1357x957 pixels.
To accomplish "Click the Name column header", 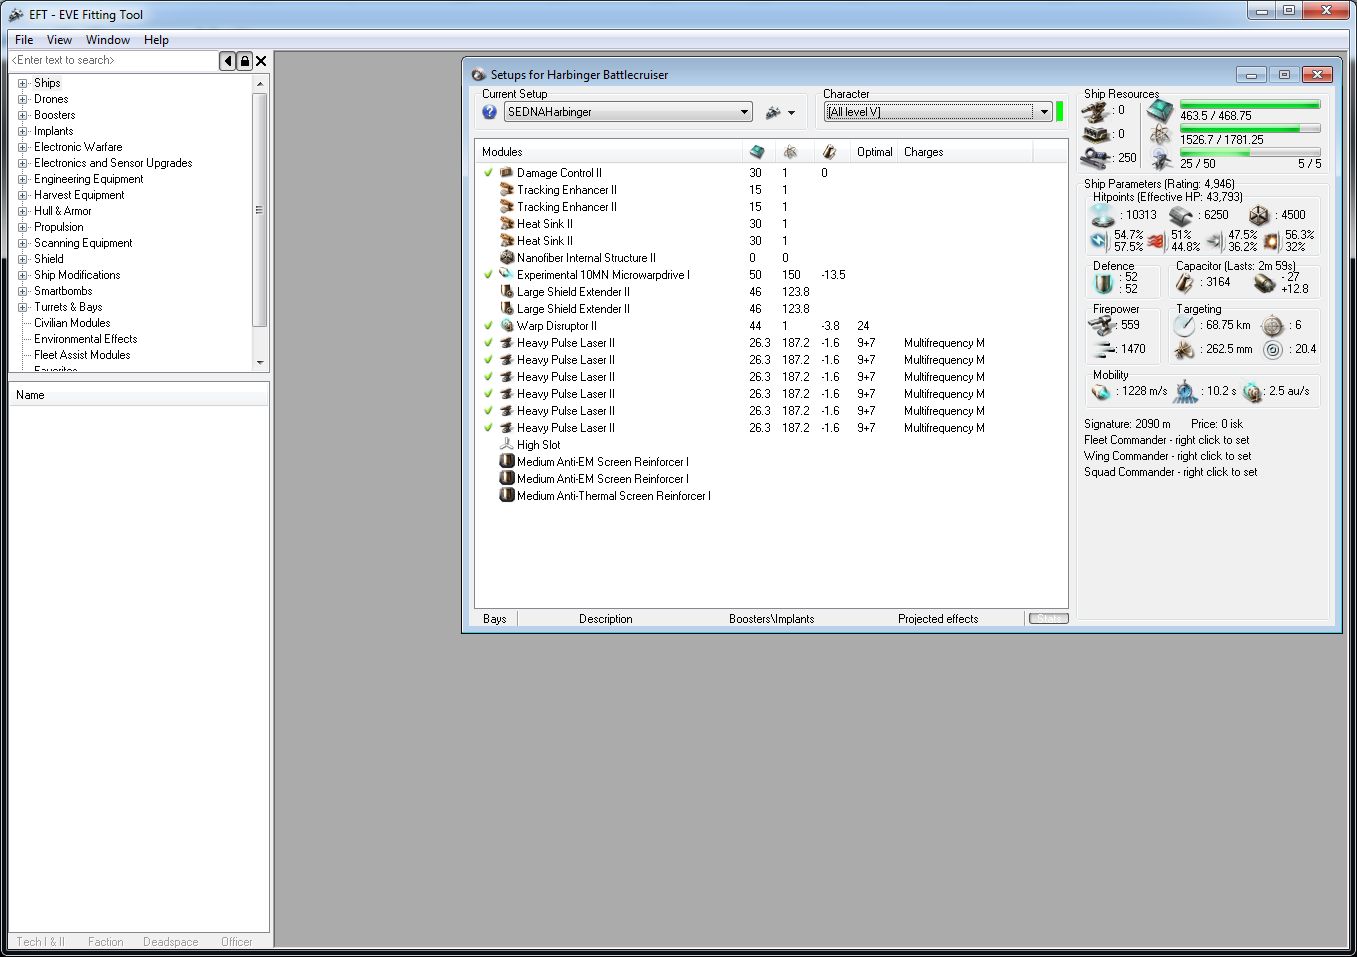I will click(x=138, y=395).
